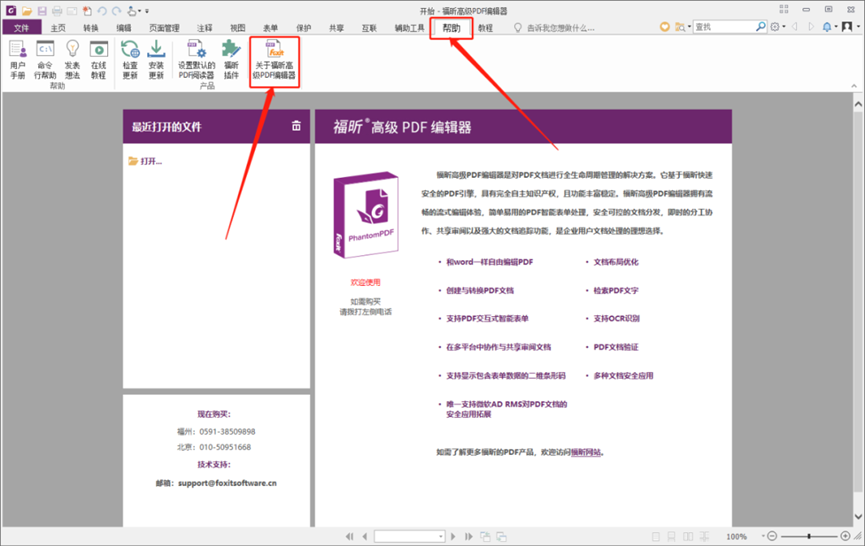Expand the quick access toolbar customize arrow
The image size is (865, 546).
[x=147, y=11]
